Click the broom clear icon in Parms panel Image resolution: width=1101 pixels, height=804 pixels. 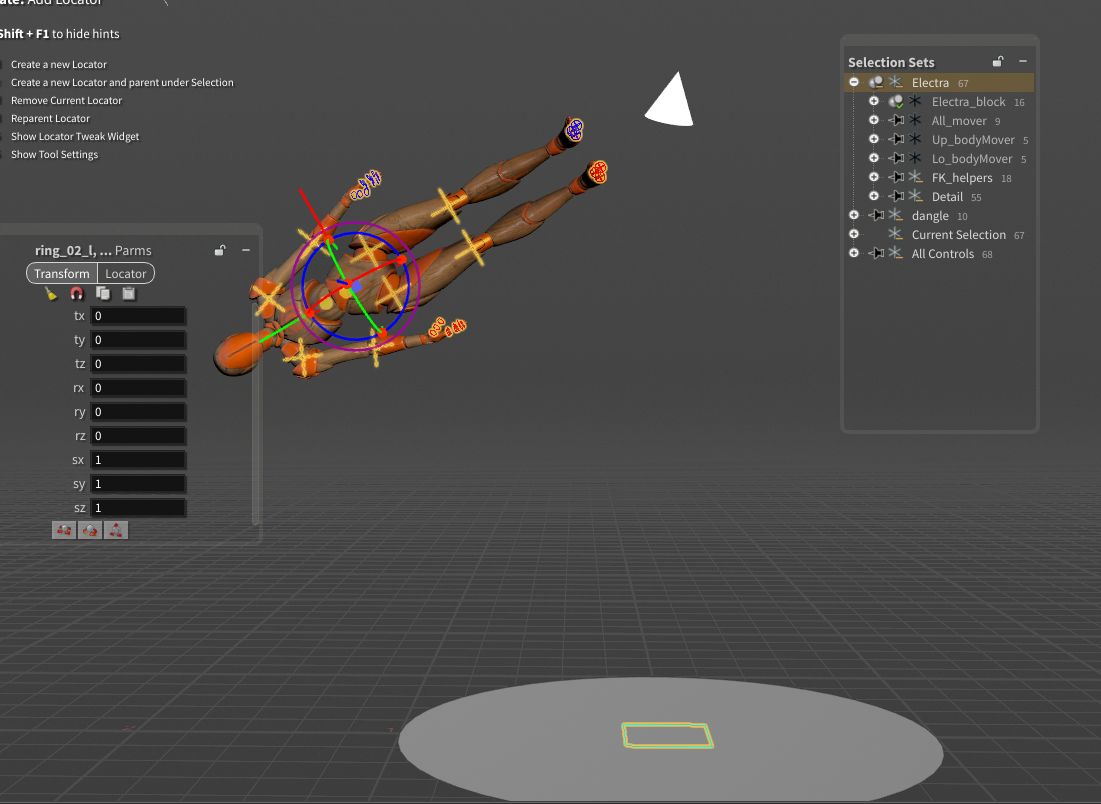[x=51, y=294]
